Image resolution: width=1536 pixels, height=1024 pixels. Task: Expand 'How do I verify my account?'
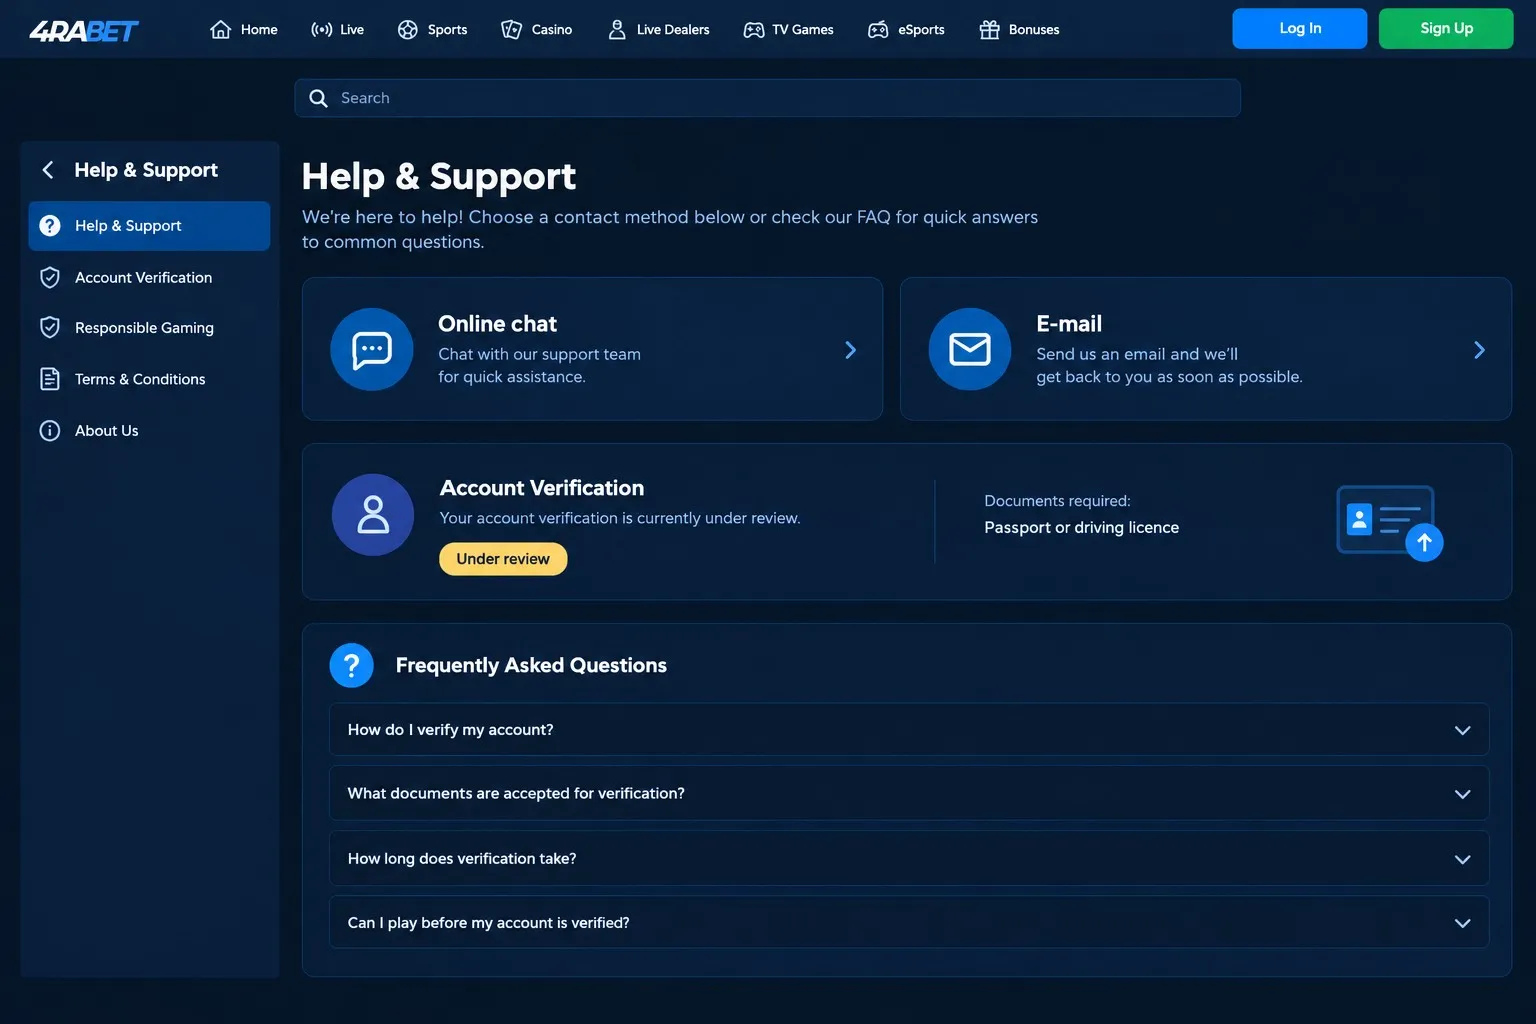click(x=909, y=730)
